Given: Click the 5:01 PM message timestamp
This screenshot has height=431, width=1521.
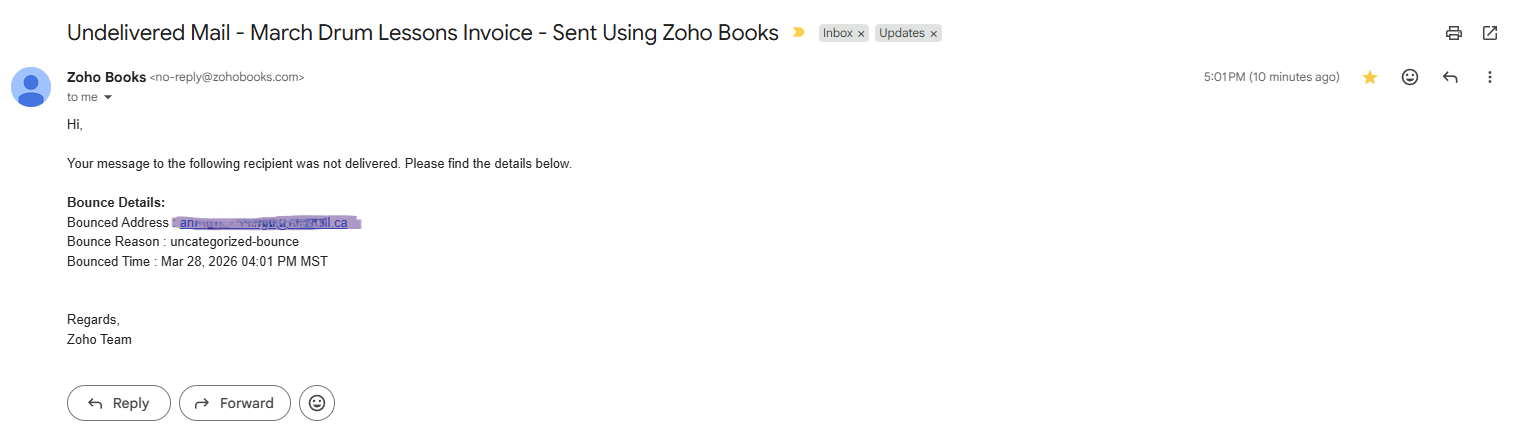Looking at the screenshot, I should pos(1271,77).
